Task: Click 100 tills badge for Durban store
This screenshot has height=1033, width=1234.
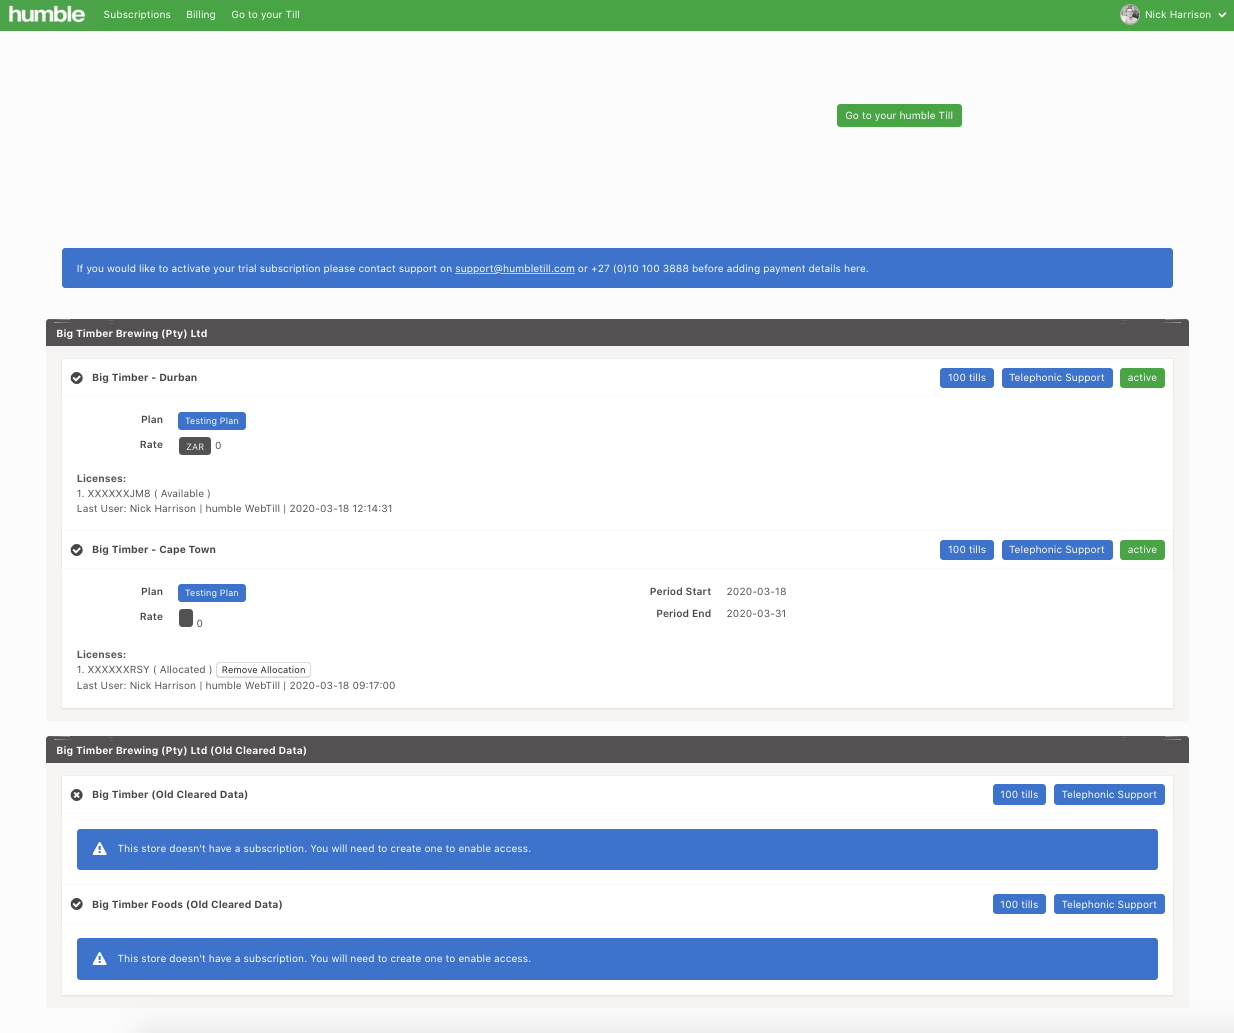Action: click(x=967, y=378)
